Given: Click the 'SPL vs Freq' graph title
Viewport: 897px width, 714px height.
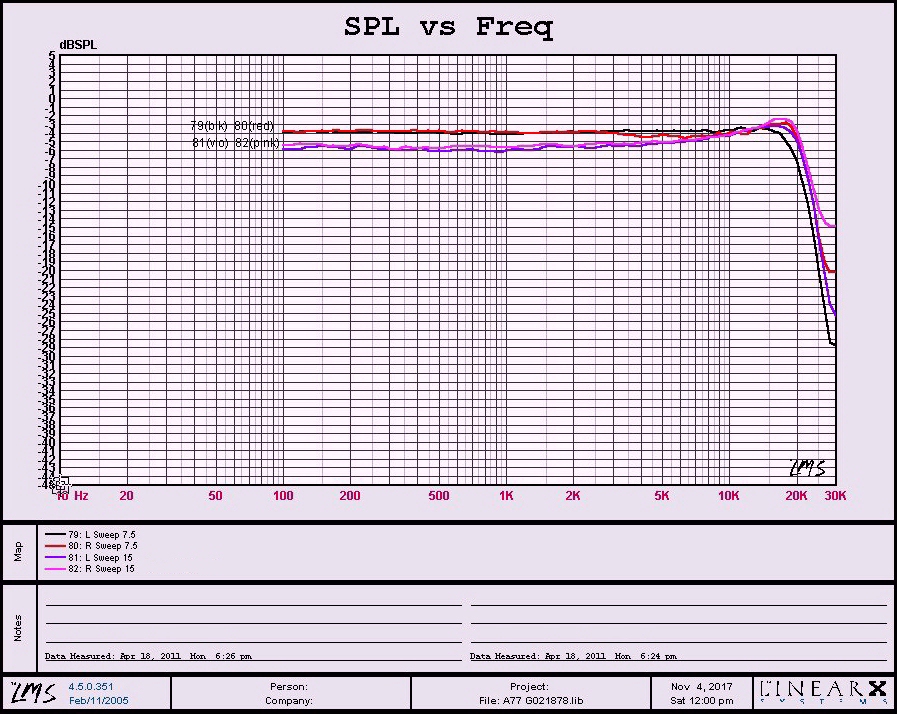Looking at the screenshot, I should click(448, 27).
